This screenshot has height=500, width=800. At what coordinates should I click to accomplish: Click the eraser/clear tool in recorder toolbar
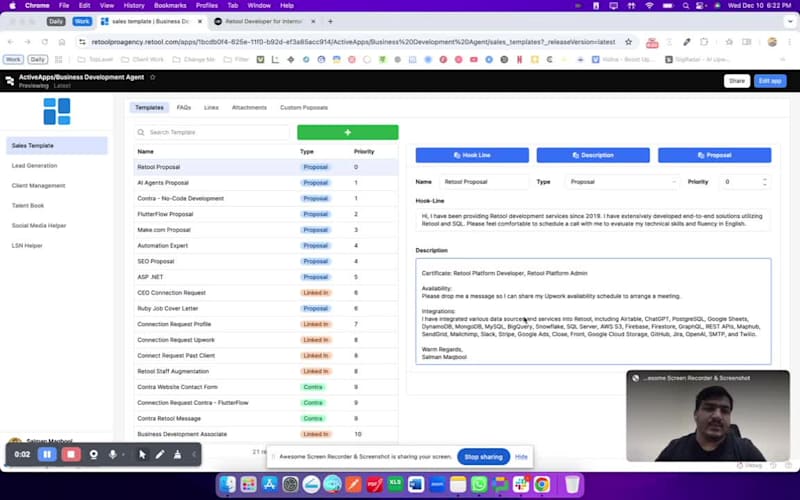coord(177,454)
